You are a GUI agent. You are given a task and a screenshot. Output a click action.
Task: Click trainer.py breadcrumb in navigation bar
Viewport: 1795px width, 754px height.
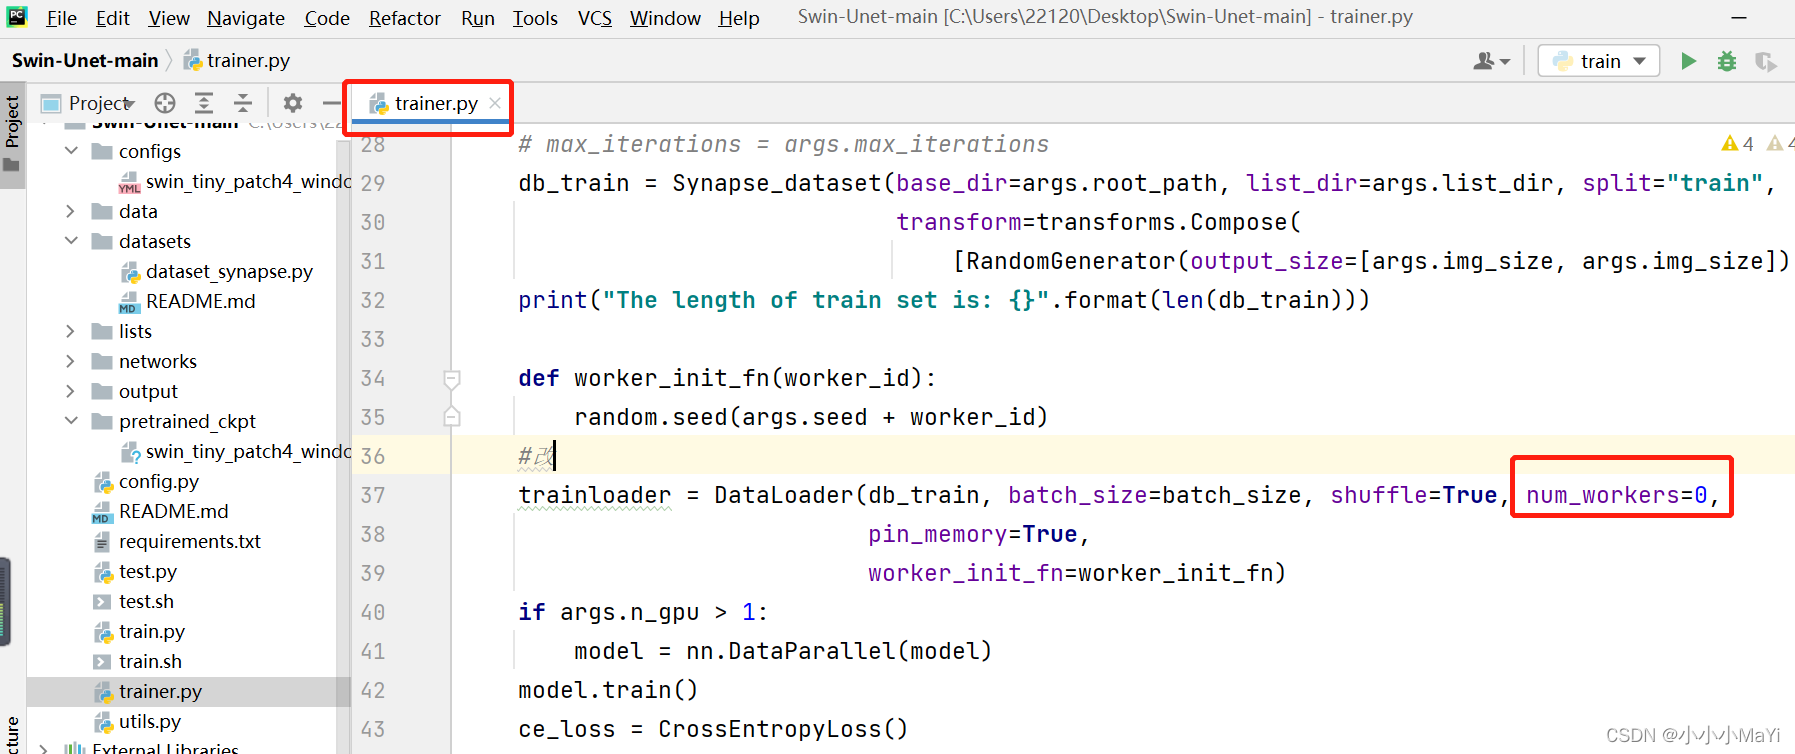pyautogui.click(x=237, y=61)
